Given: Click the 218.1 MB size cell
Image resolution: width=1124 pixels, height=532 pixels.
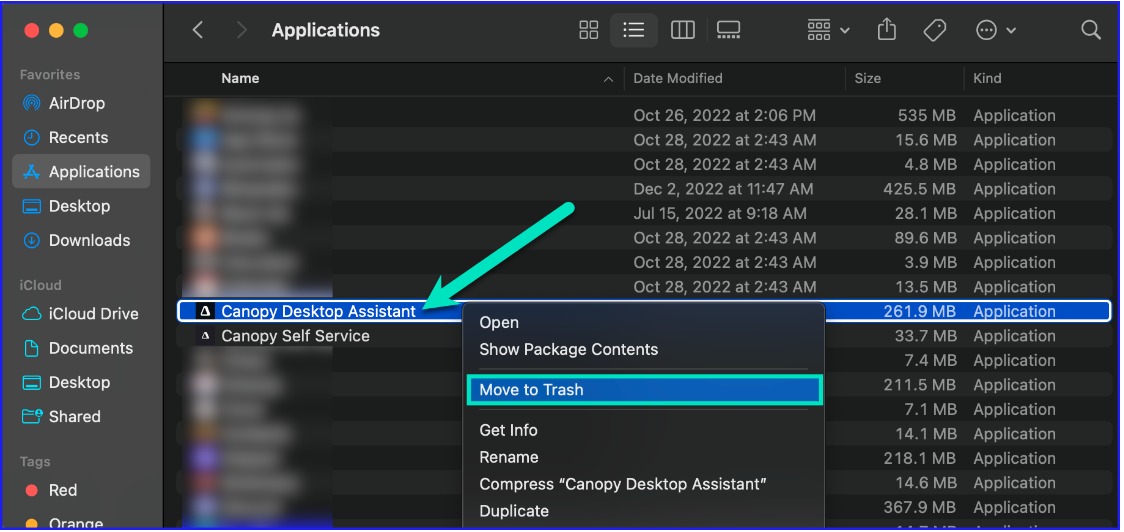Looking at the screenshot, I should (921, 458).
